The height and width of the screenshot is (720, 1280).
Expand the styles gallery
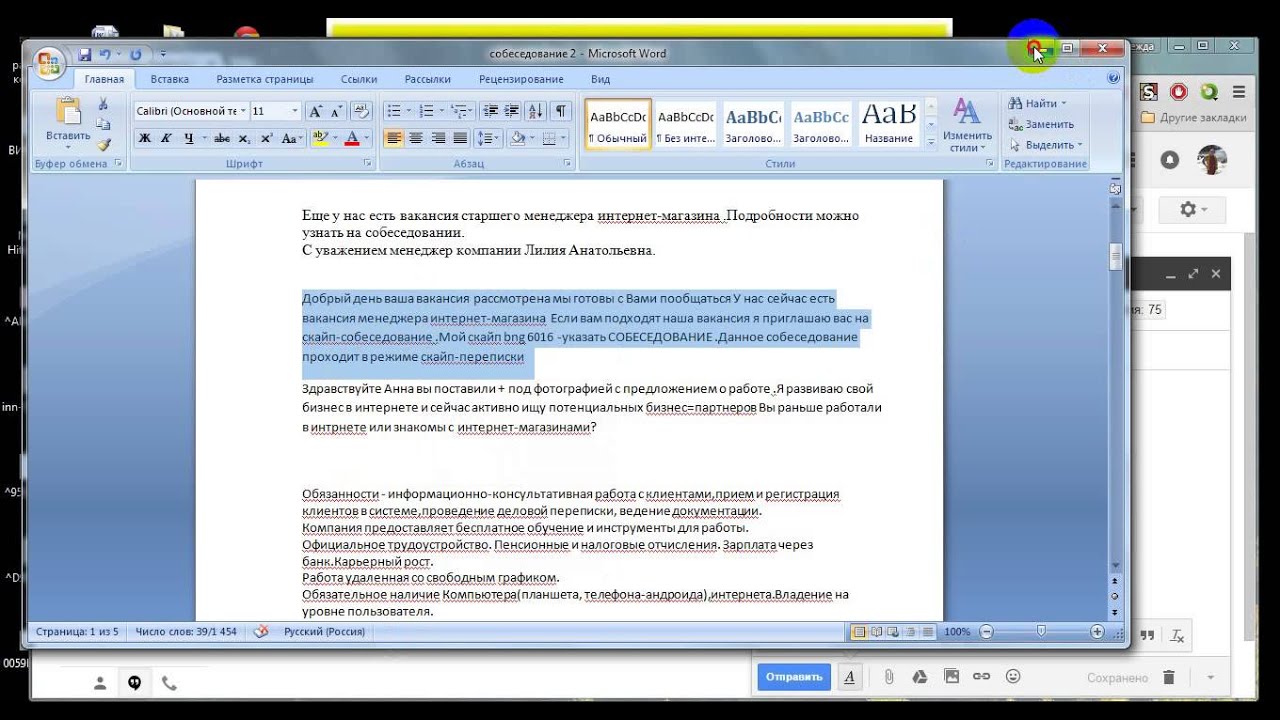pyautogui.click(x=932, y=143)
